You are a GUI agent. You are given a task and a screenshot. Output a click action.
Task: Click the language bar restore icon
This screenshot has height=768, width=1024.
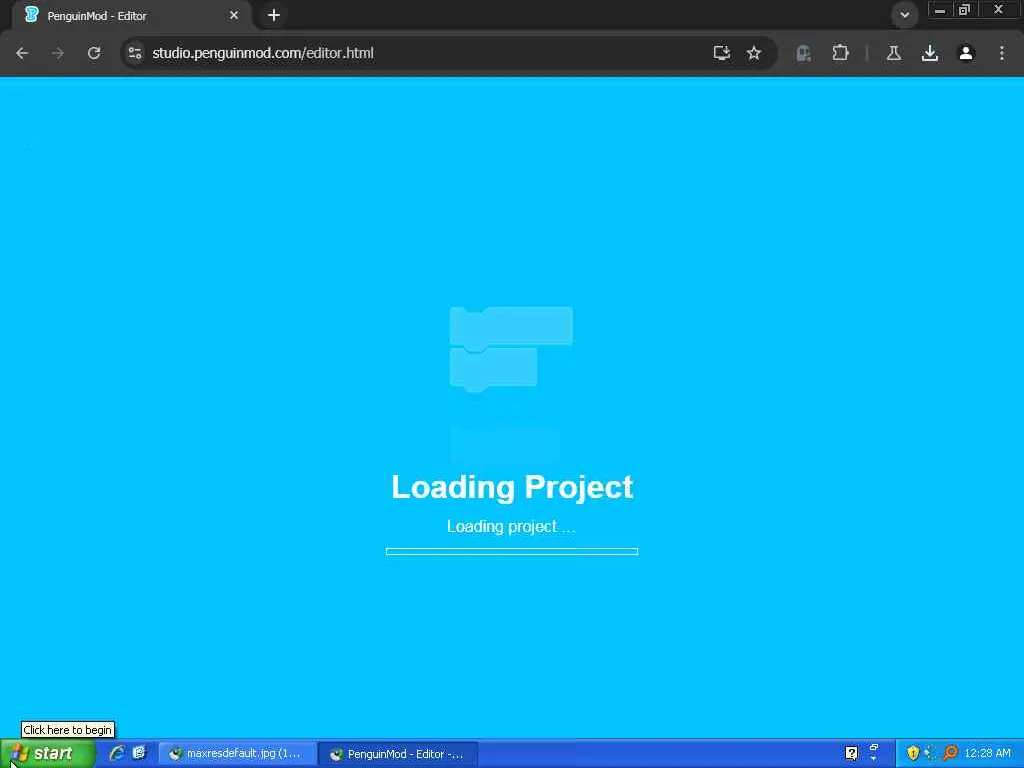(x=874, y=748)
